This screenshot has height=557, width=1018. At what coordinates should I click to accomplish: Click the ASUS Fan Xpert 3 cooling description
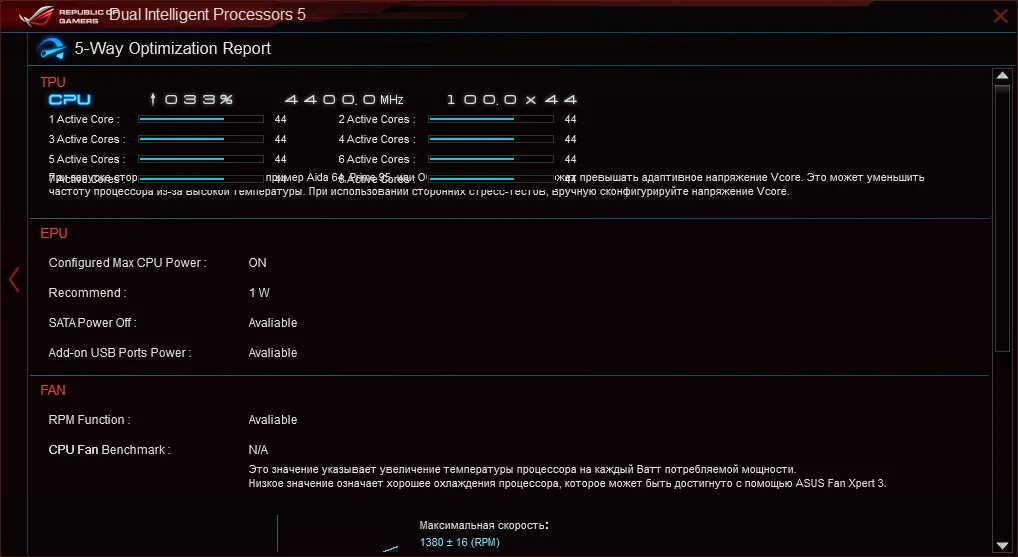coord(567,477)
